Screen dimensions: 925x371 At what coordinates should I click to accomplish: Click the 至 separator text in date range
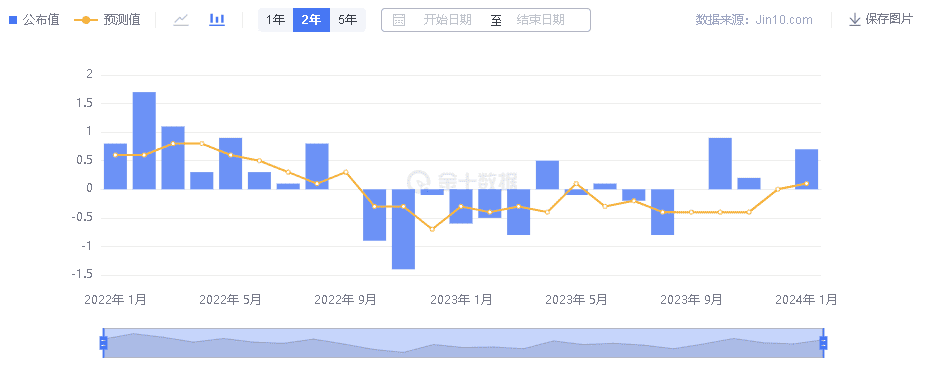[x=496, y=20]
